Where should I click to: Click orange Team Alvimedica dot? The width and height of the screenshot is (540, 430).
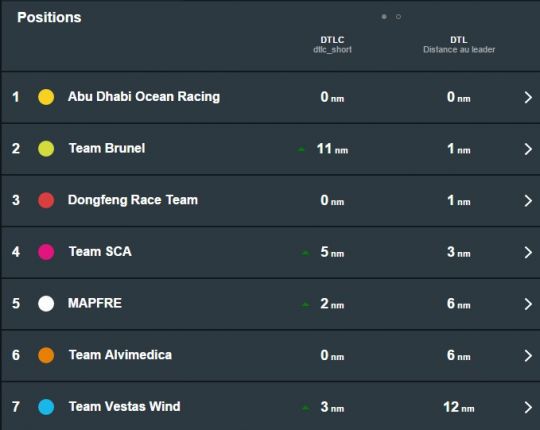tap(46, 355)
